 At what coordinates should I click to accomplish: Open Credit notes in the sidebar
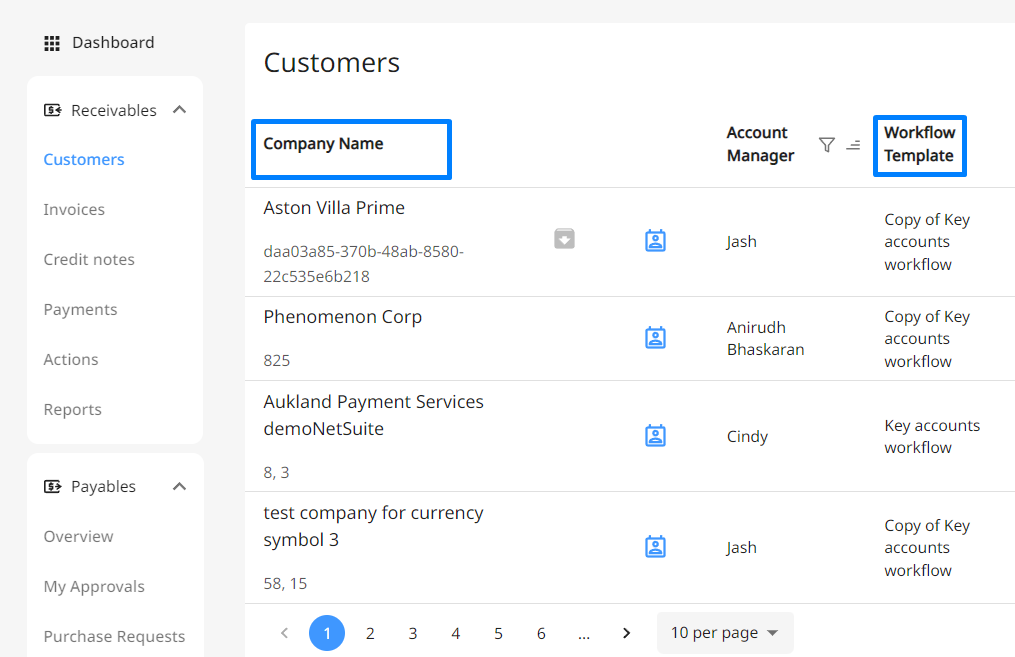click(x=89, y=259)
